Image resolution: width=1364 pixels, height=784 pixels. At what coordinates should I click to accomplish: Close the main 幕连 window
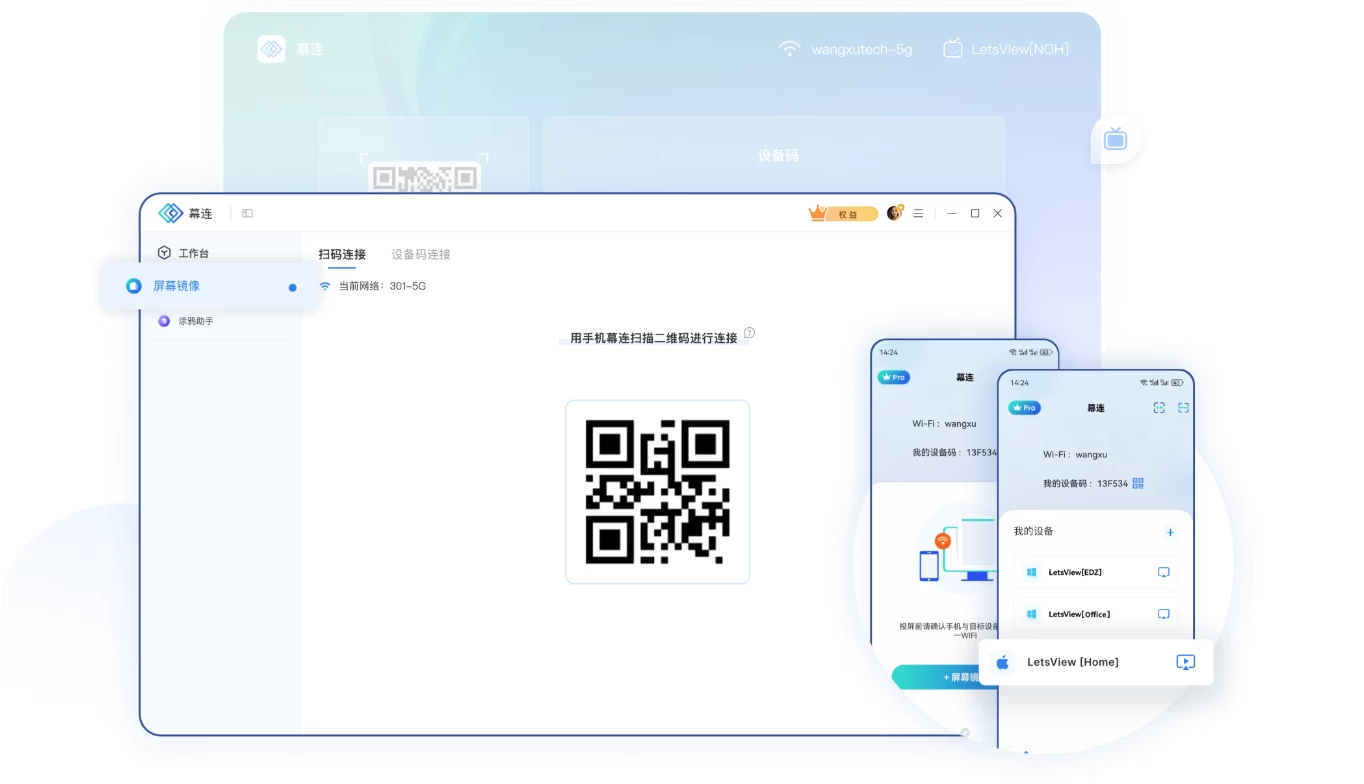(998, 213)
